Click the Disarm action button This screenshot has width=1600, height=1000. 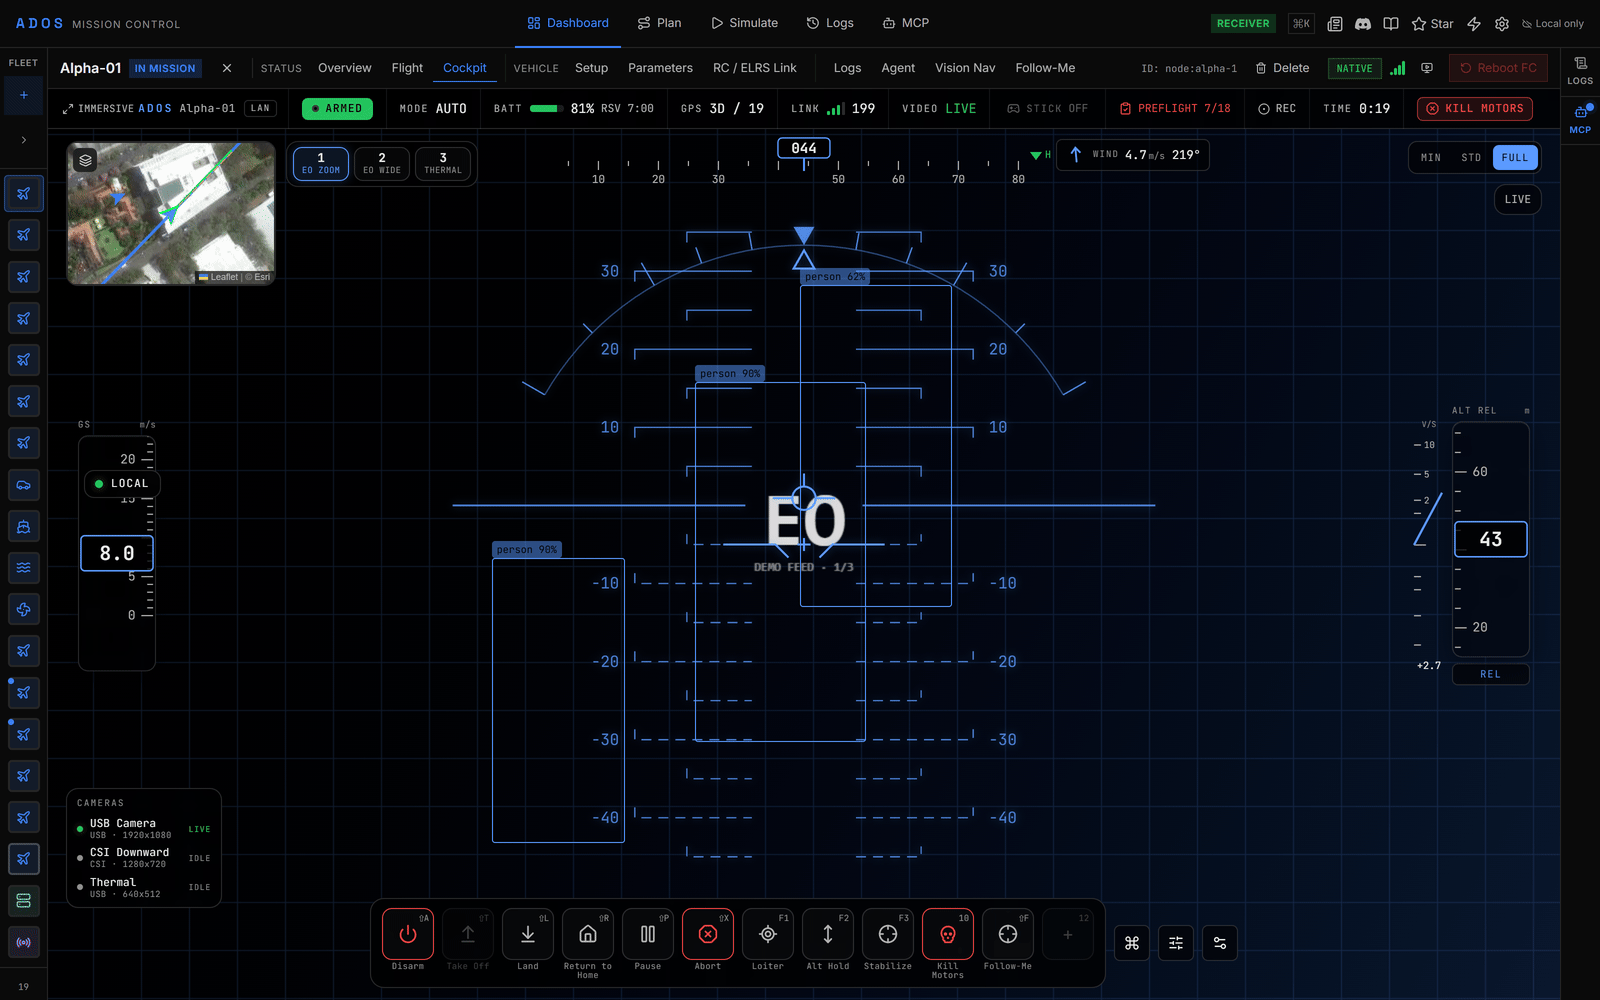[x=408, y=934]
